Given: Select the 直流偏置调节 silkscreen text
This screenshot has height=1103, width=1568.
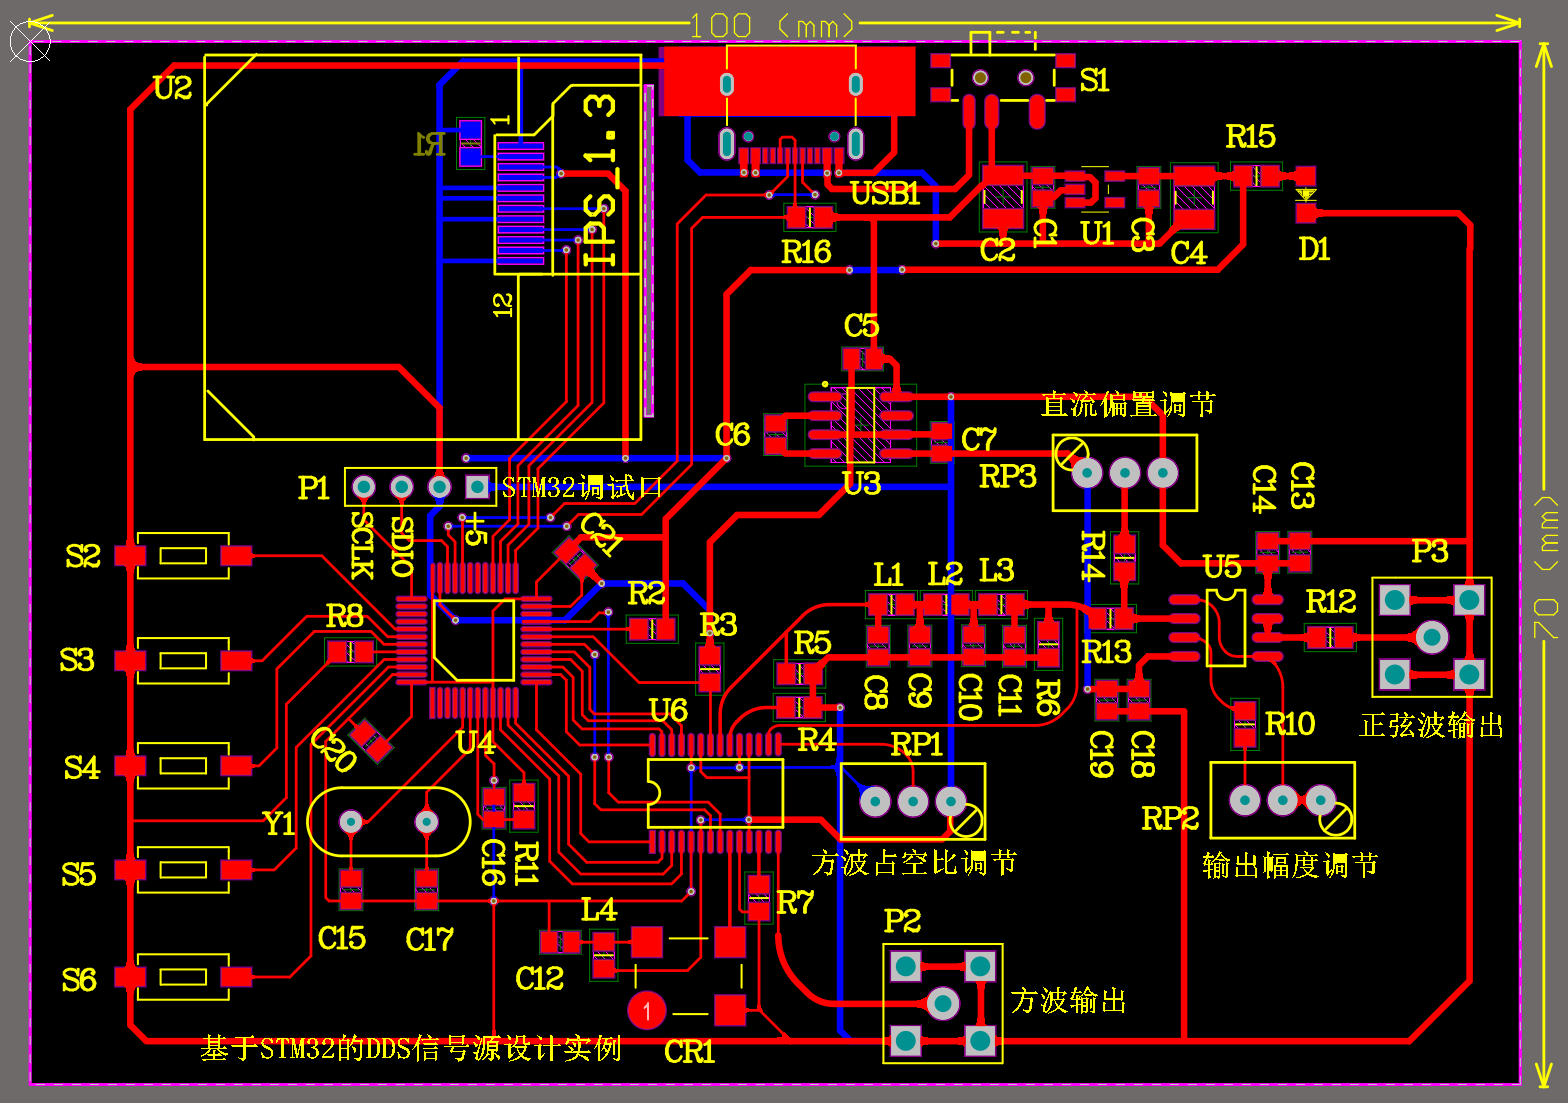Looking at the screenshot, I should [1128, 404].
